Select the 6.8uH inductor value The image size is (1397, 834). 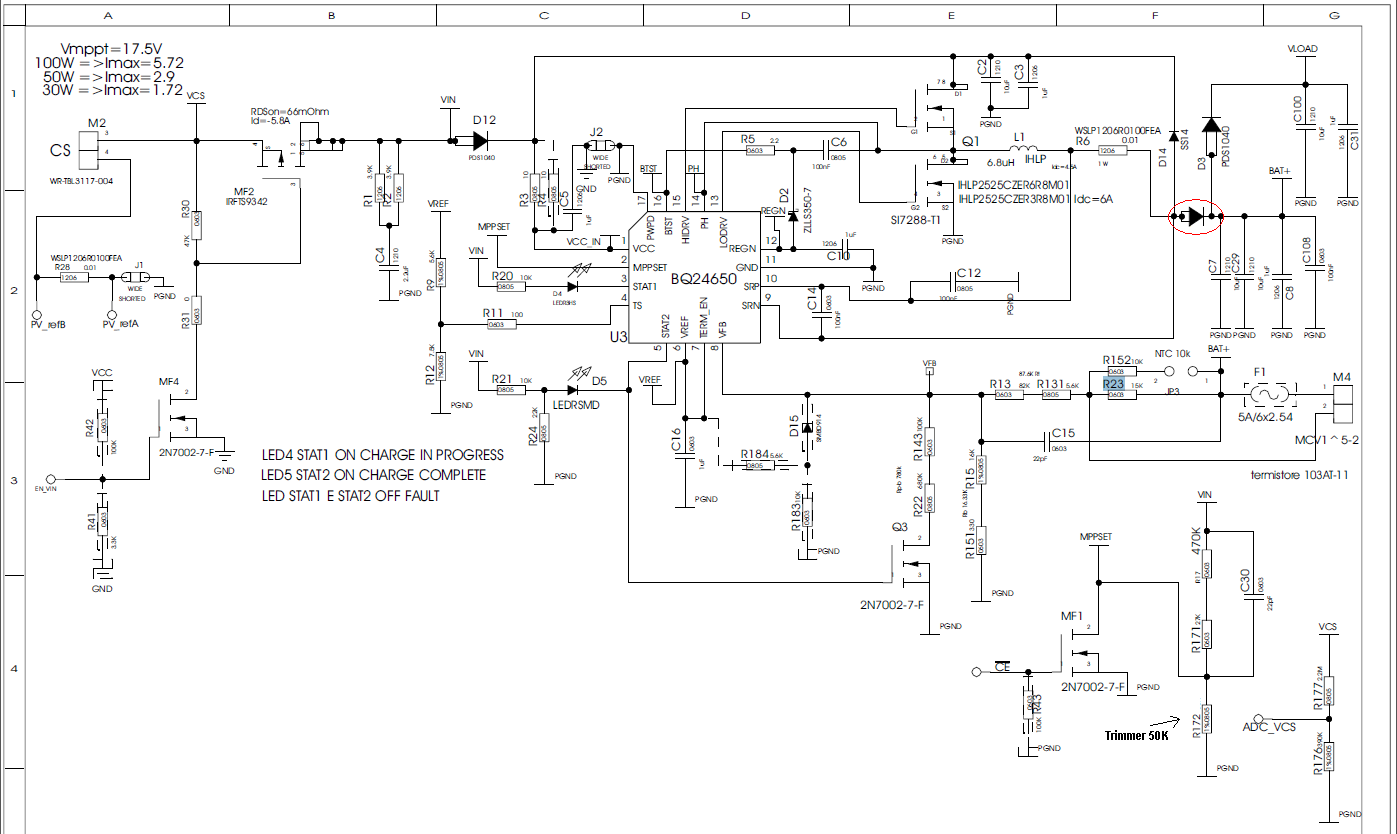tap(1002, 162)
